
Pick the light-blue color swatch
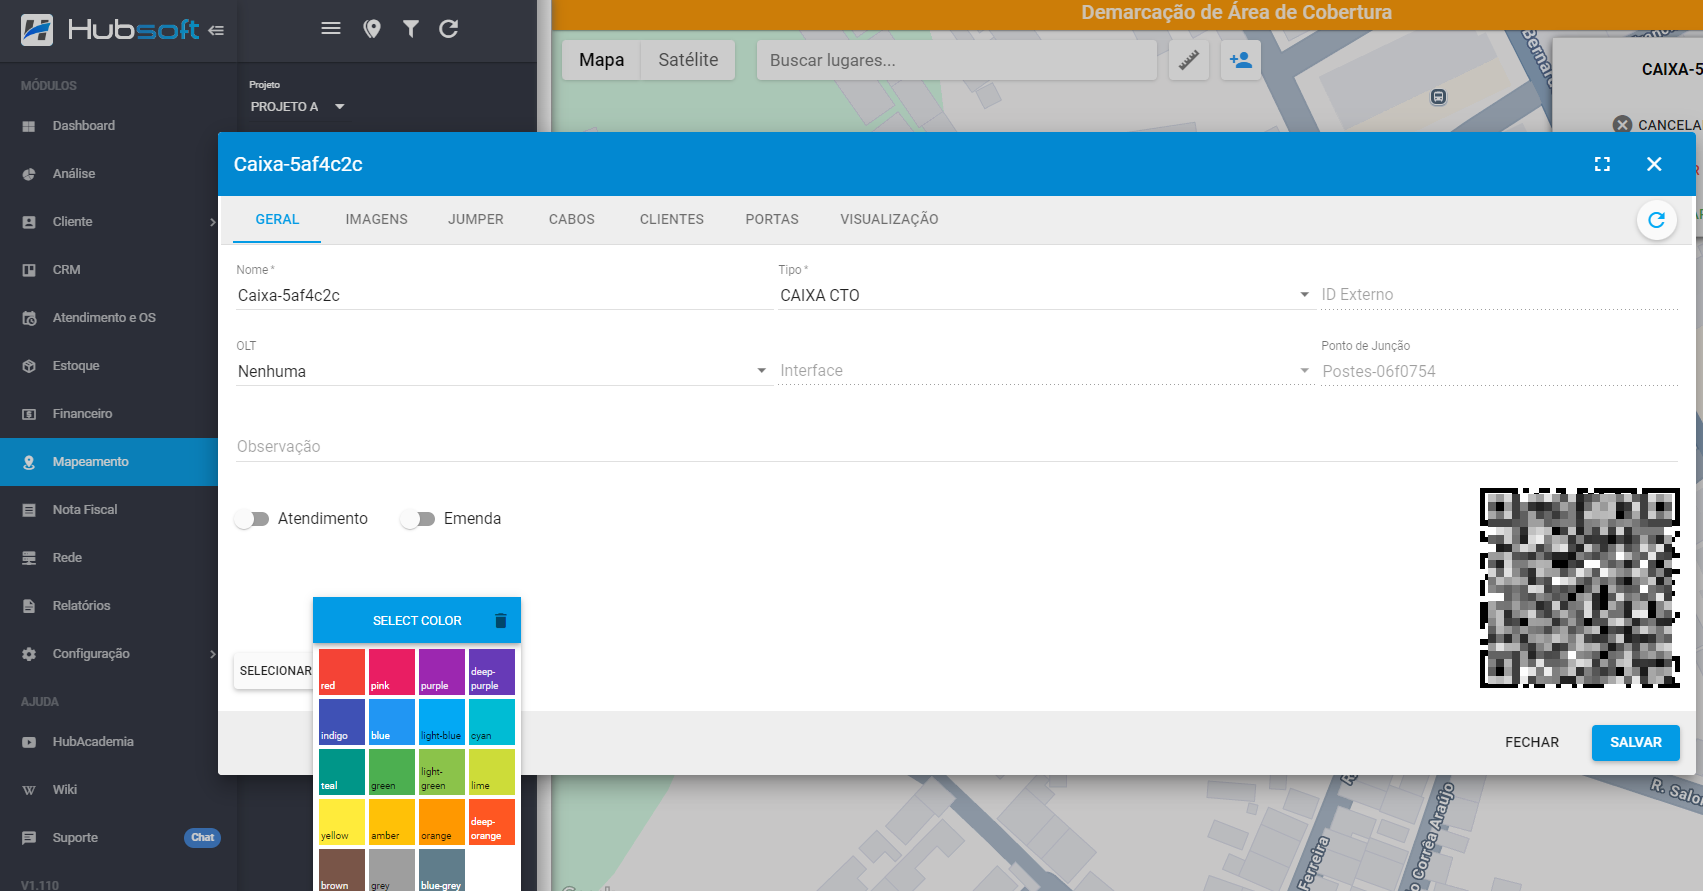442,722
